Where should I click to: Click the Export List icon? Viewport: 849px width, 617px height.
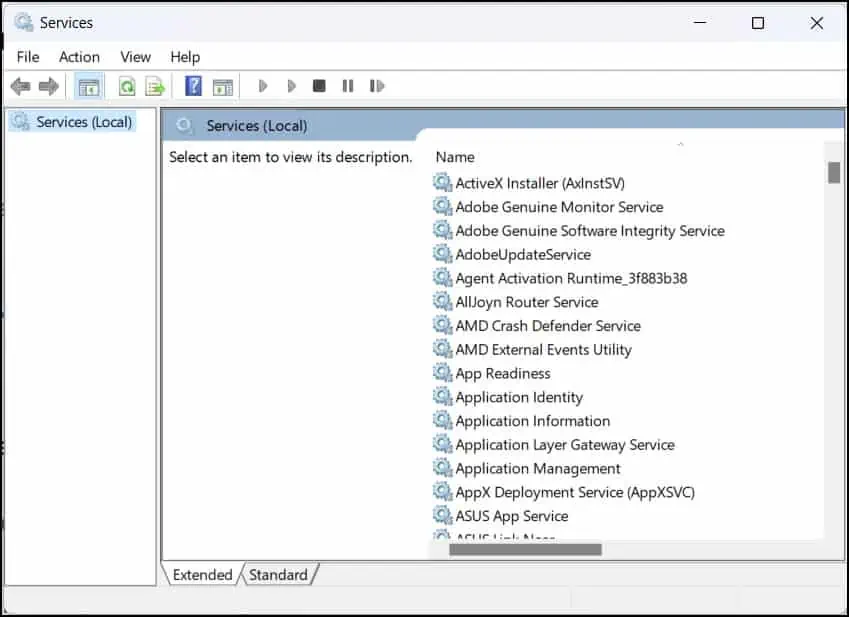point(156,86)
